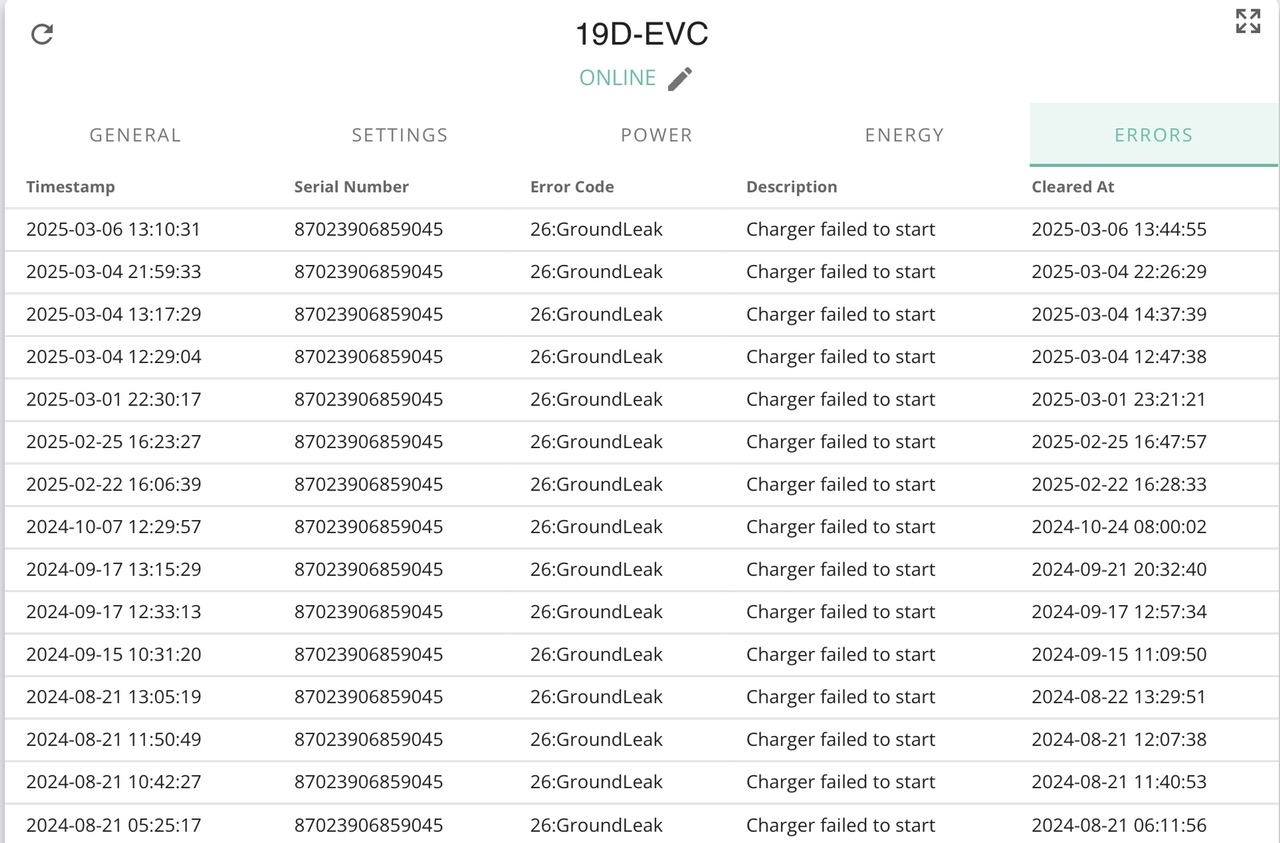Viewport: 1280px width, 843px height.
Task: Click cleared time 2024-08-21 11:40:53
Action: (x=1119, y=782)
